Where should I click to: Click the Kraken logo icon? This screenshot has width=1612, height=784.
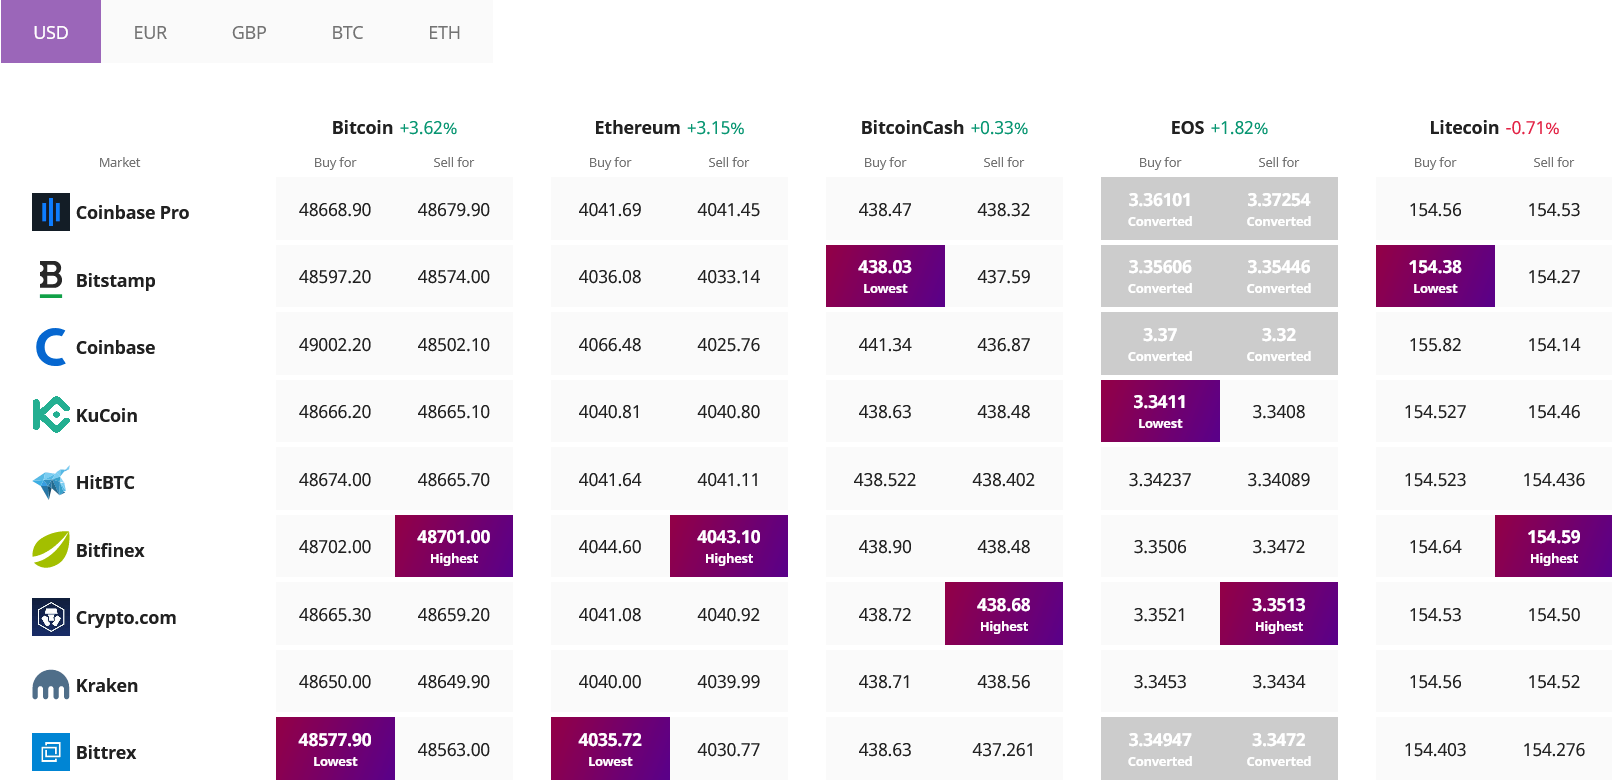(x=51, y=685)
